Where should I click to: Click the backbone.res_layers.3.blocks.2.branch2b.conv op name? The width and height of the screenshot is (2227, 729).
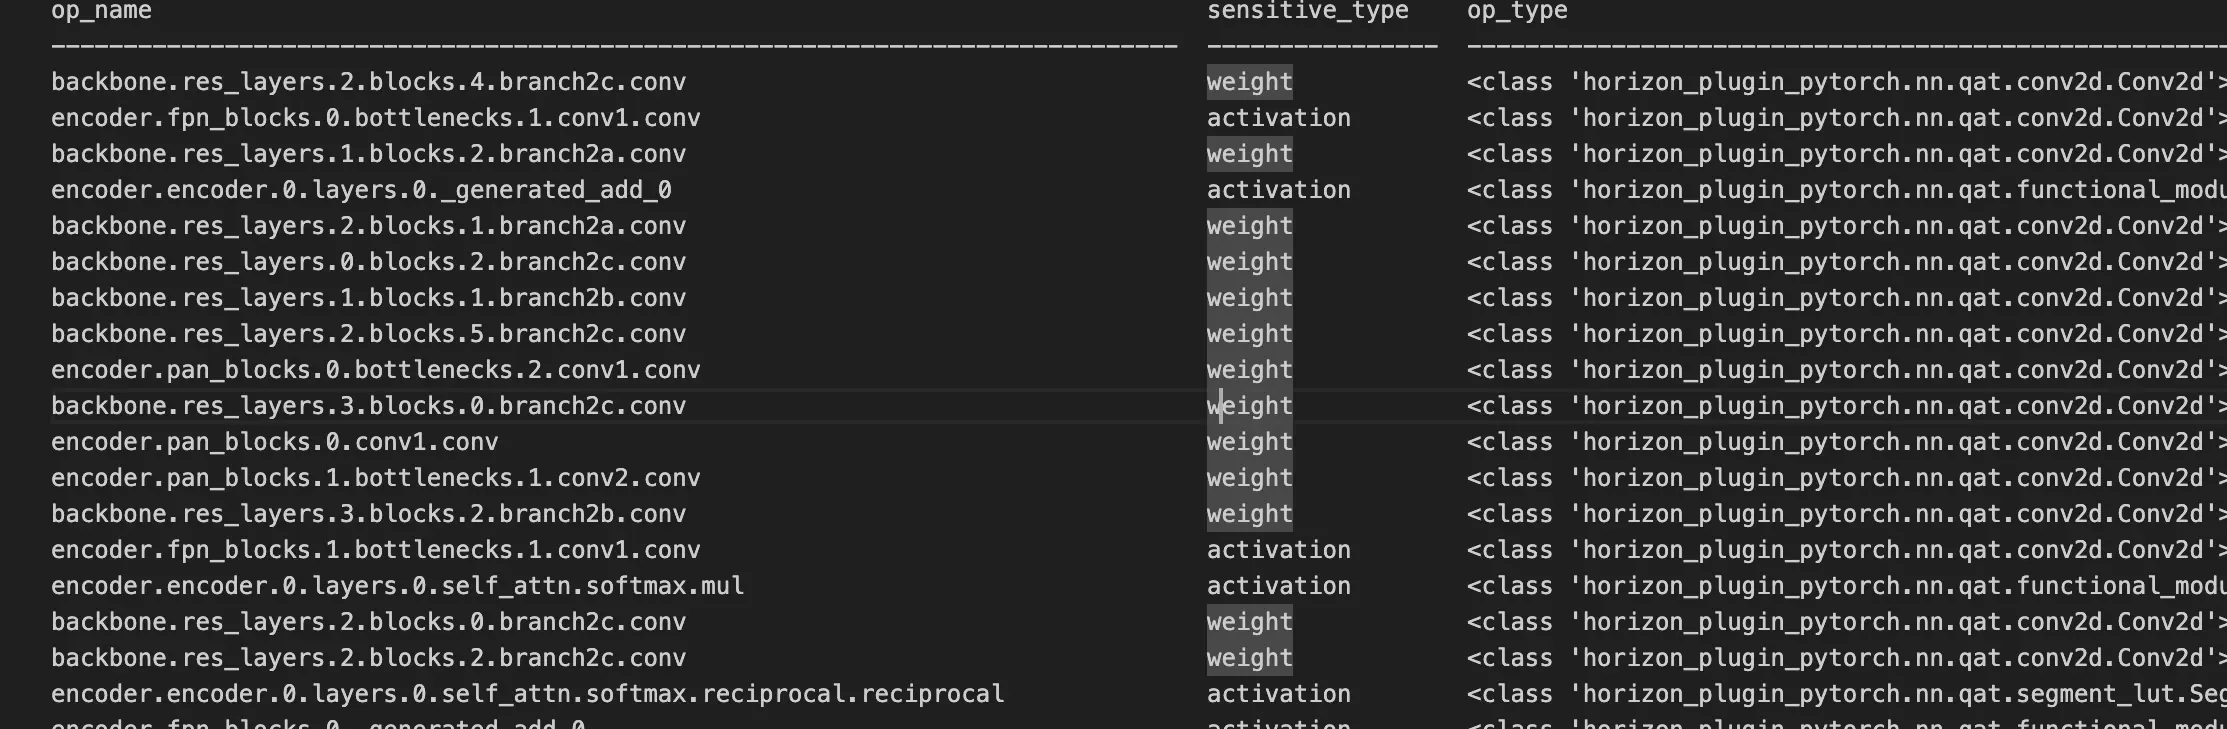point(368,514)
